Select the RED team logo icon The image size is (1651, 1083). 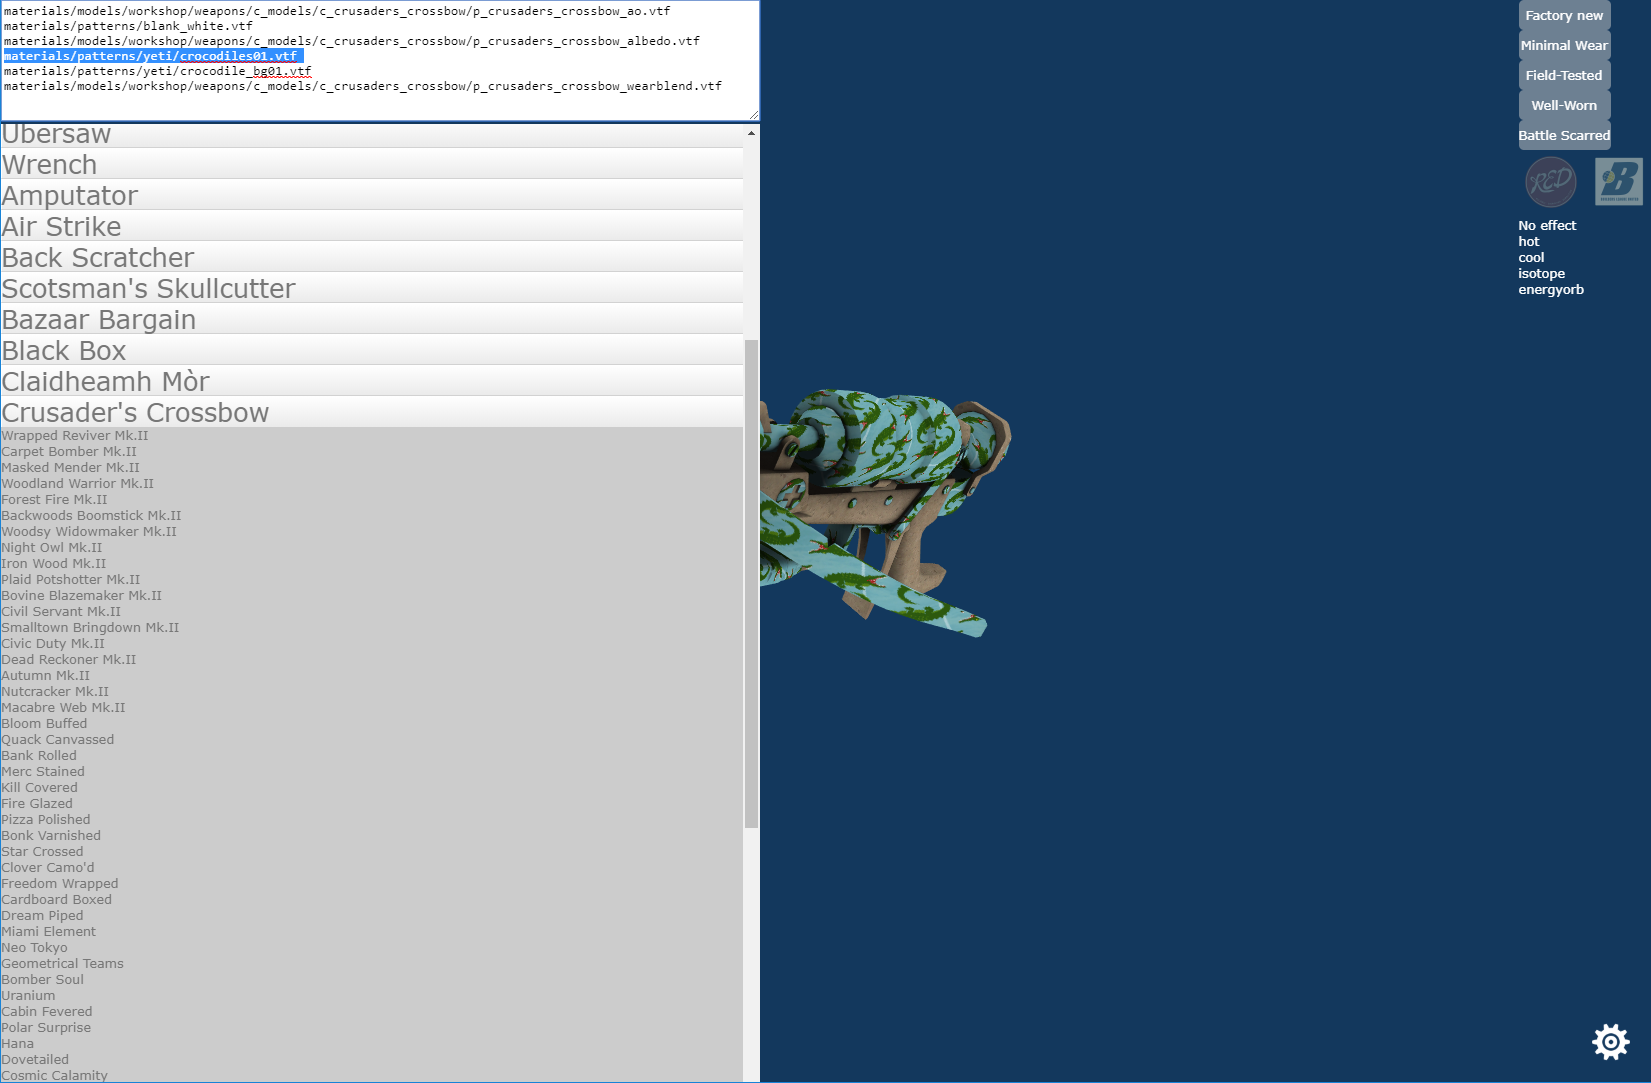[1550, 182]
